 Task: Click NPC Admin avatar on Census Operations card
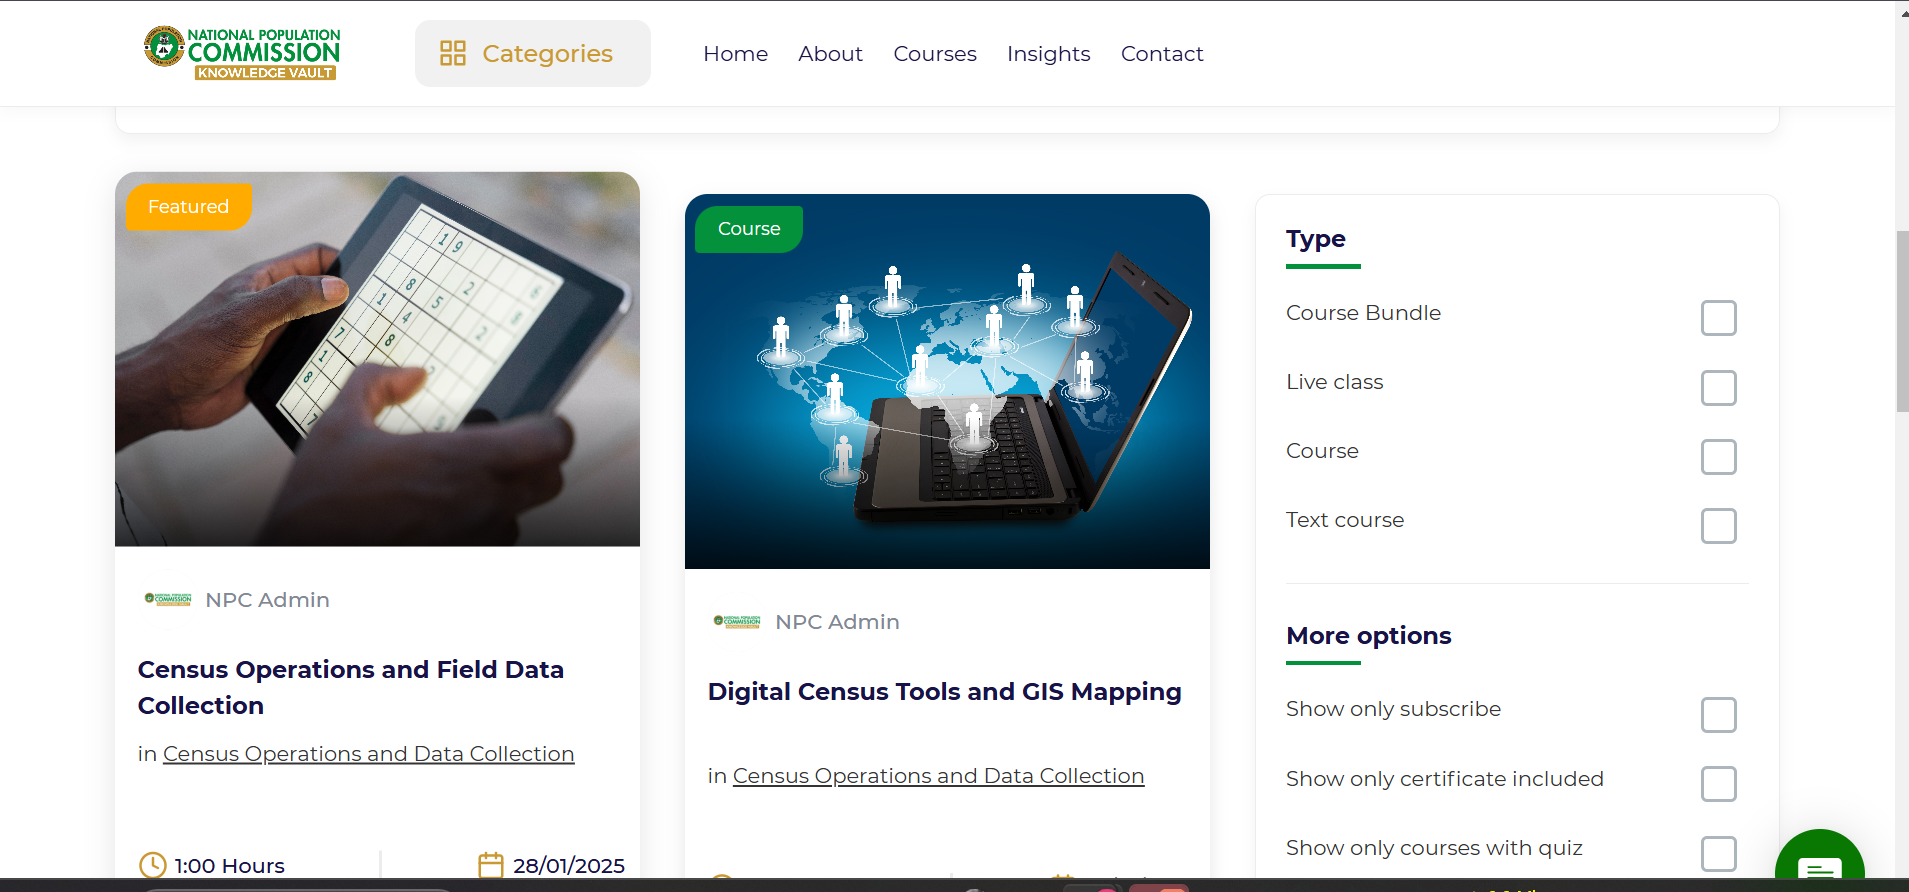168,599
